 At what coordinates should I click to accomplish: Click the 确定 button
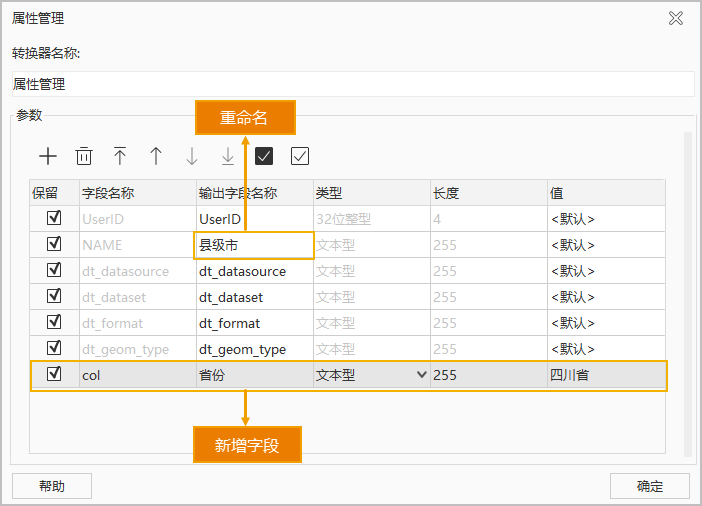(x=650, y=486)
